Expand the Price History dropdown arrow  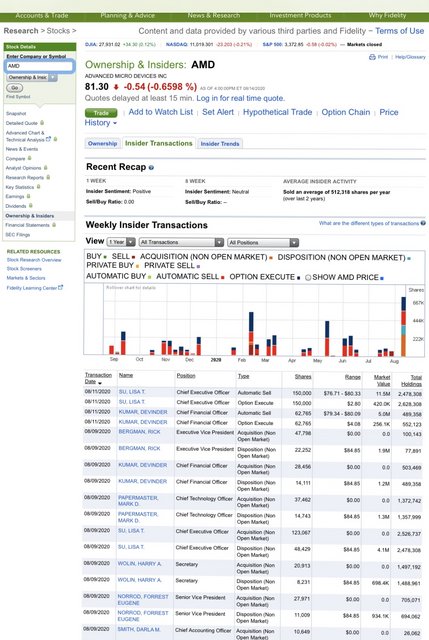point(115,123)
